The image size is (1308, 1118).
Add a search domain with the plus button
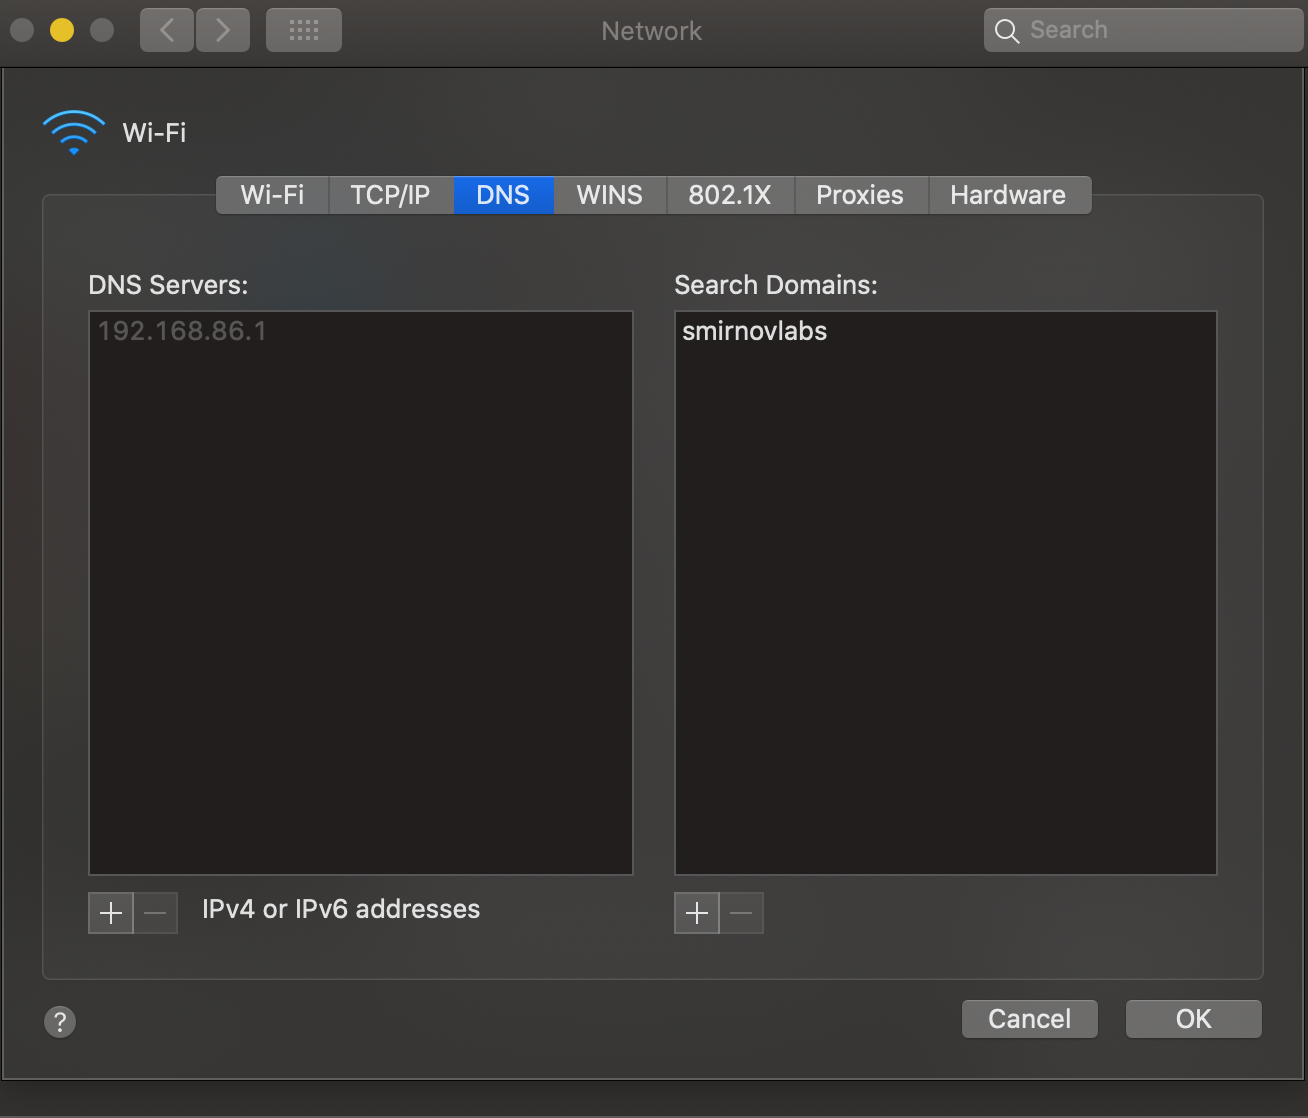[697, 913]
